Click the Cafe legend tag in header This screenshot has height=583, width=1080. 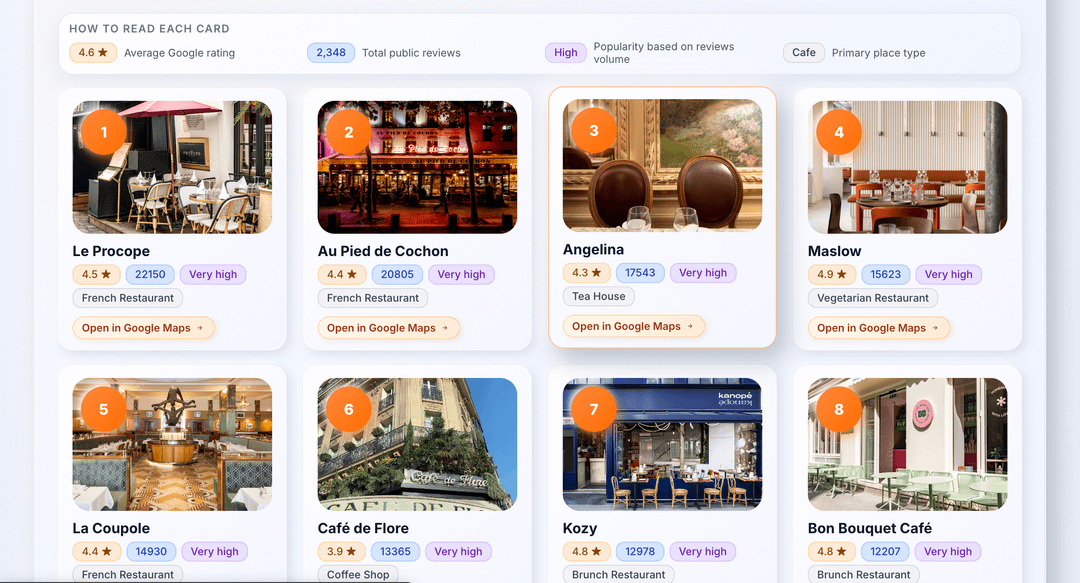tap(804, 53)
